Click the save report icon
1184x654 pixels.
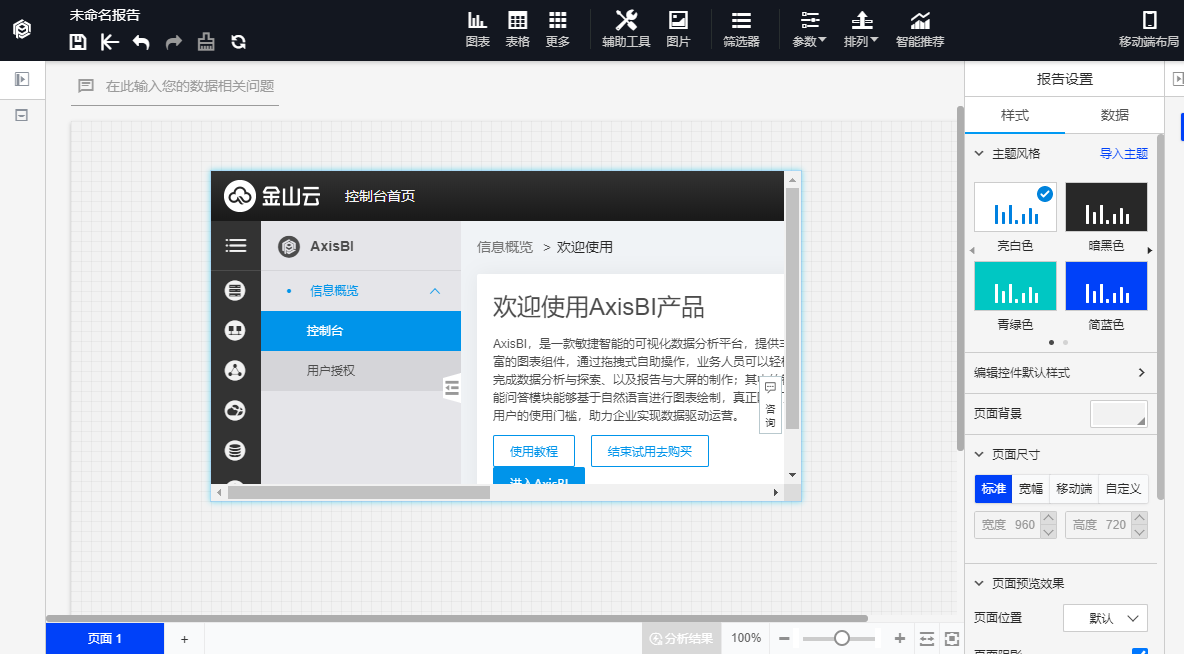pos(78,42)
